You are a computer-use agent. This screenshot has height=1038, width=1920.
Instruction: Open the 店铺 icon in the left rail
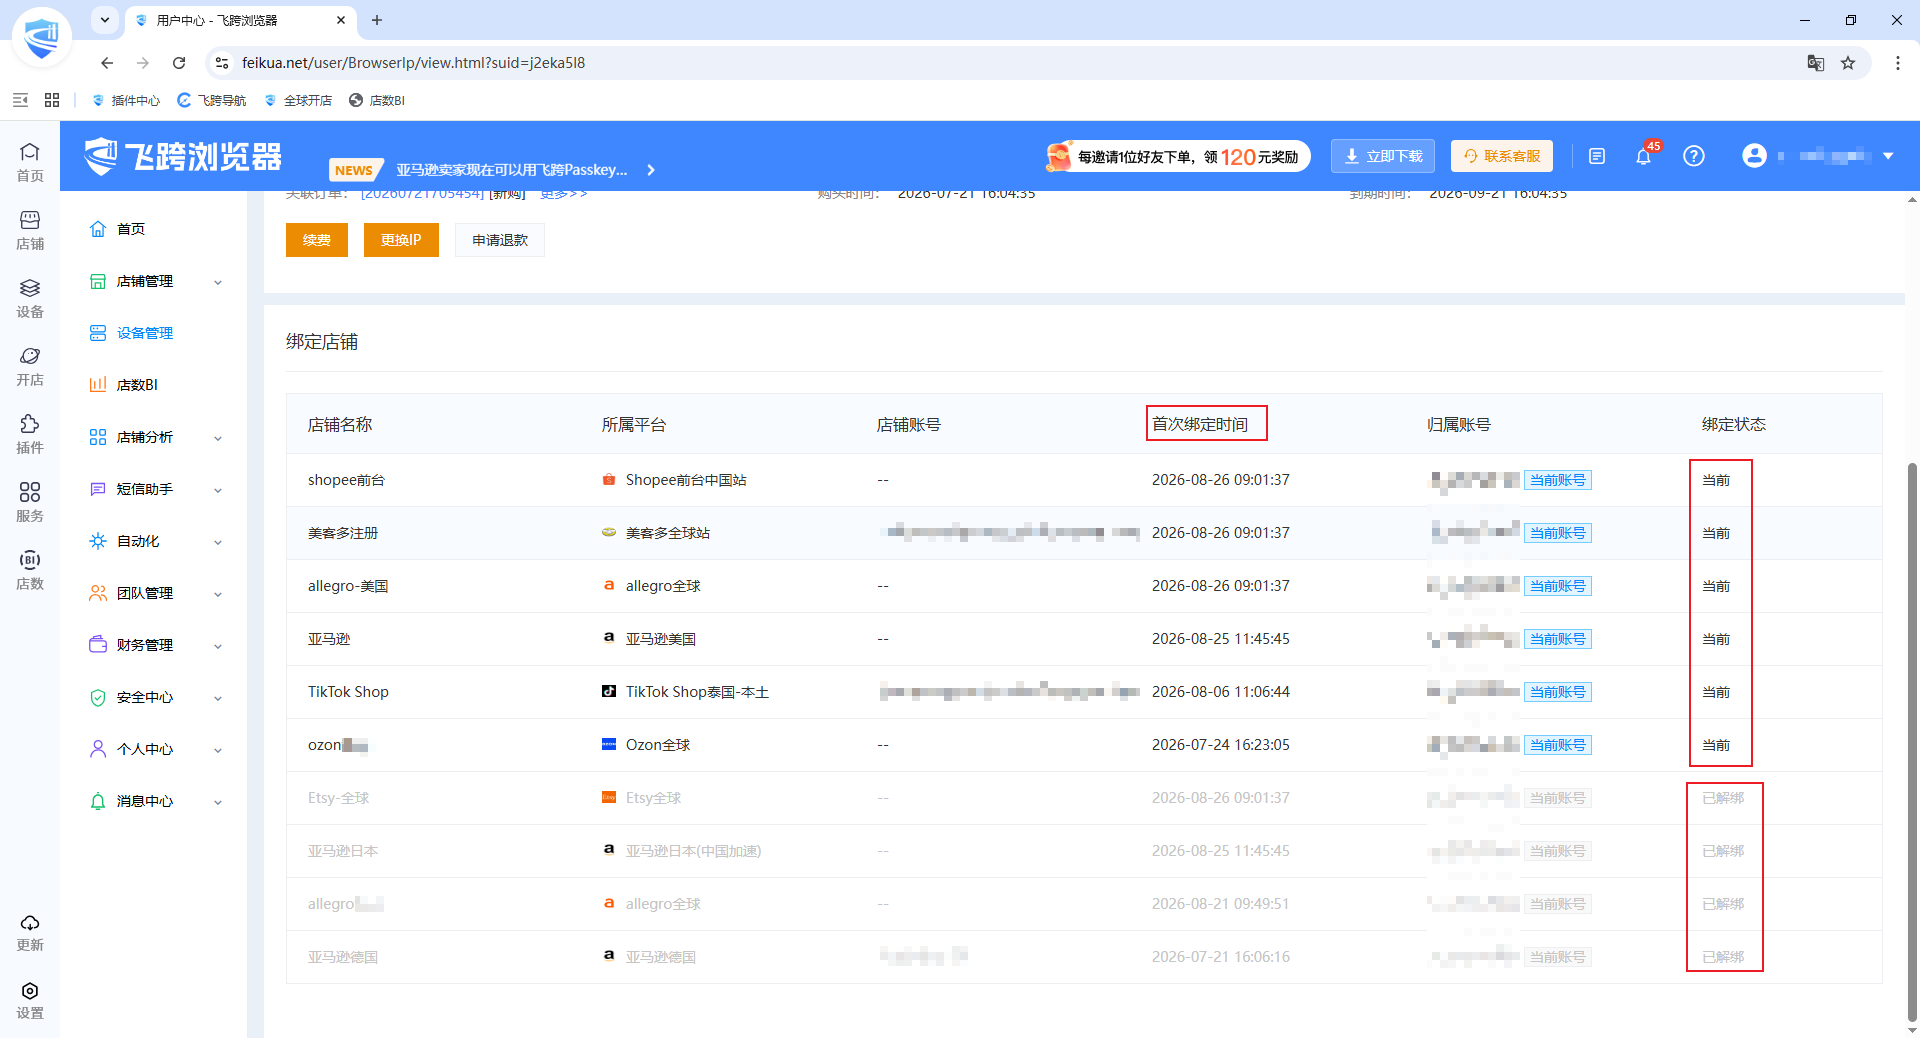click(x=30, y=229)
